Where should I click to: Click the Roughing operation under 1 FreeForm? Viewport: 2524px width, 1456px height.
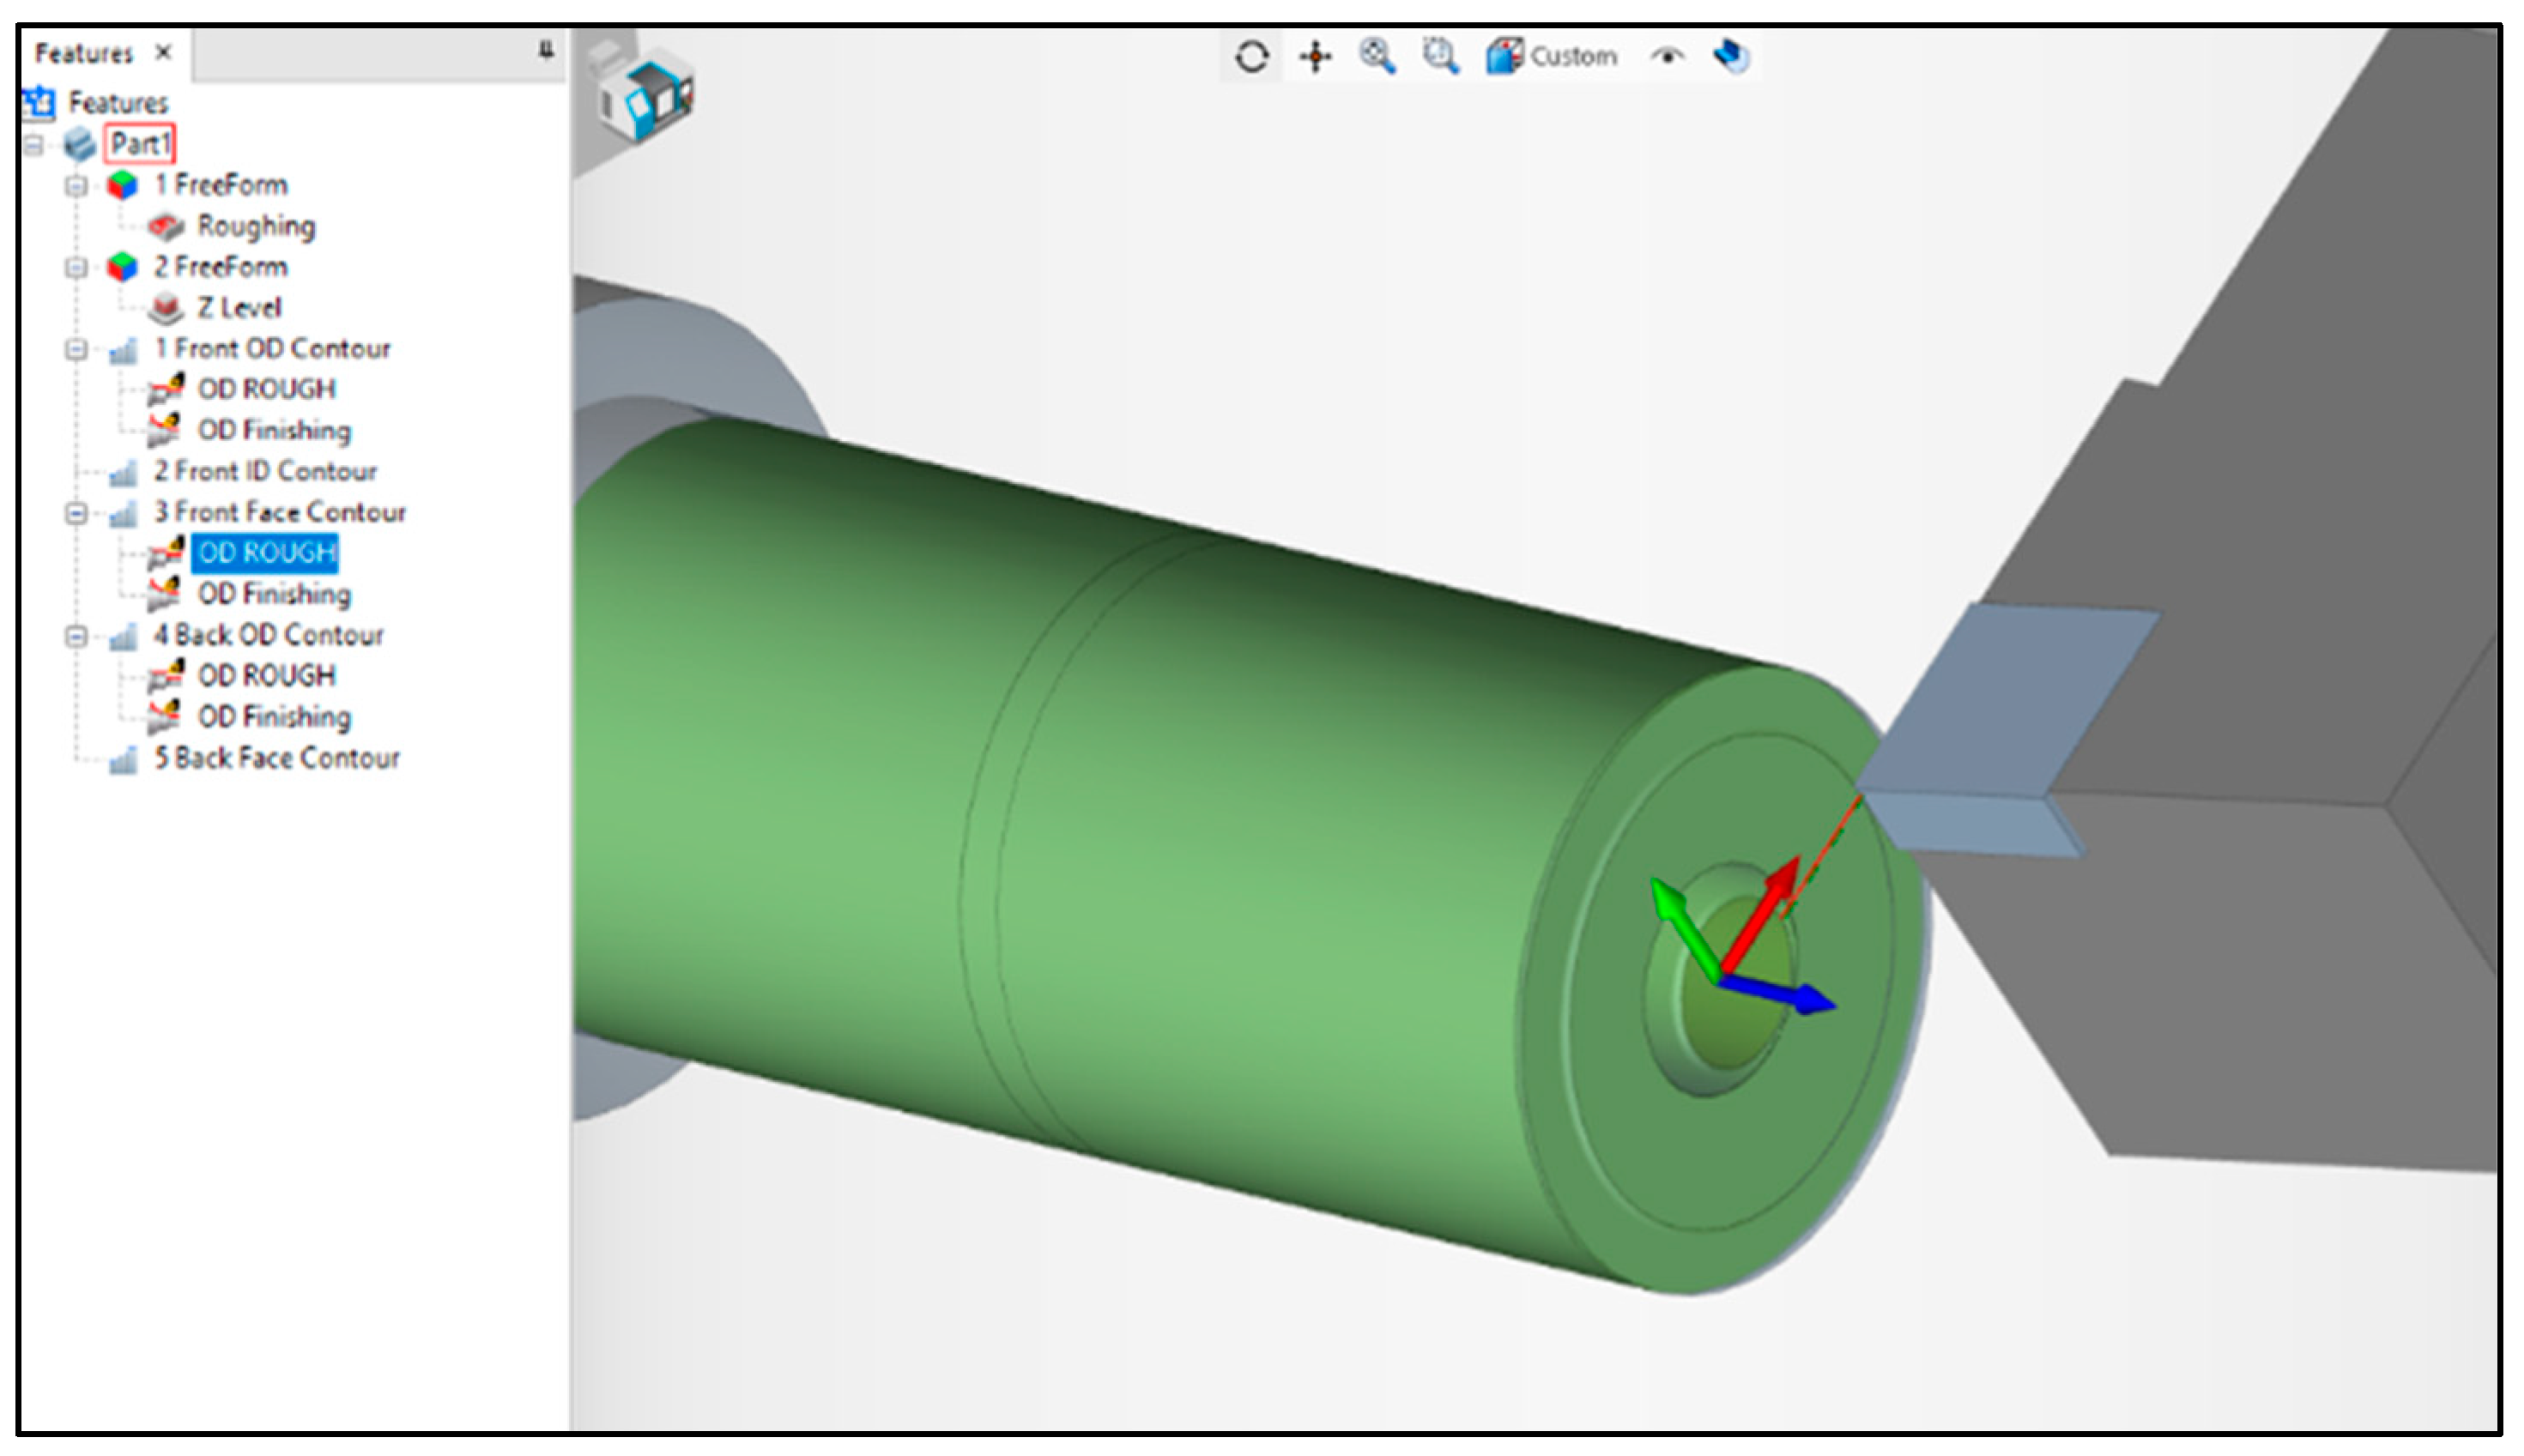pyautogui.click(x=256, y=226)
